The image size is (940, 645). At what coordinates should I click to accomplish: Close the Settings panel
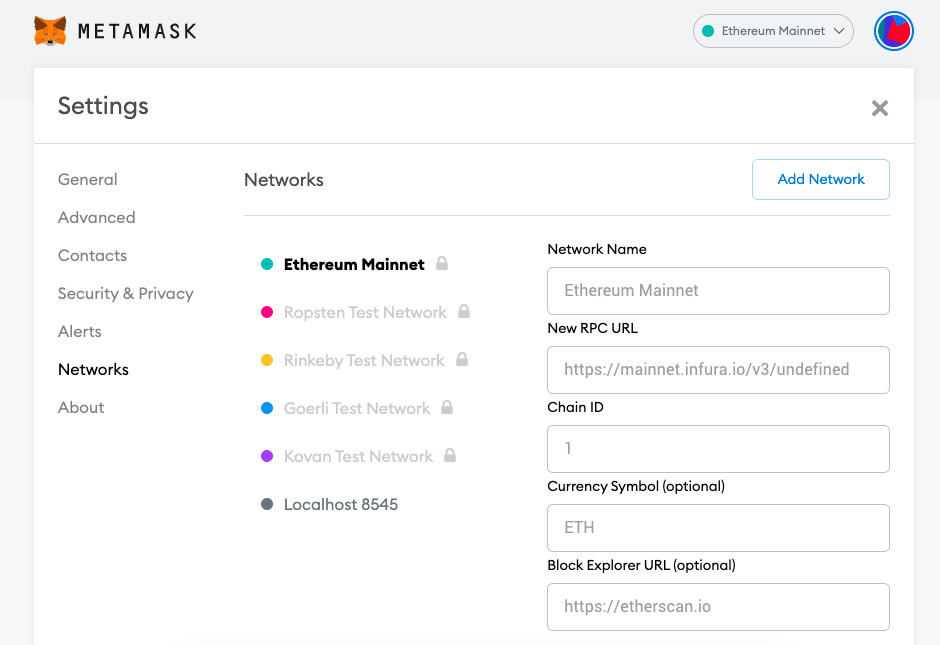pyautogui.click(x=879, y=108)
